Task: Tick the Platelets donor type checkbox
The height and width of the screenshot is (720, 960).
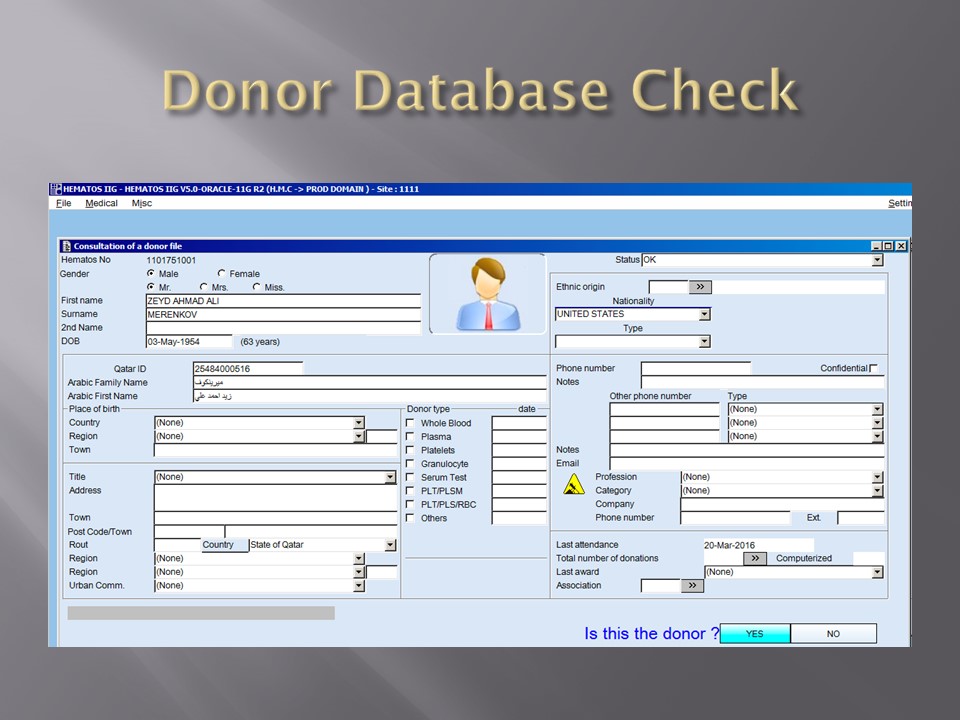Action: (410, 450)
